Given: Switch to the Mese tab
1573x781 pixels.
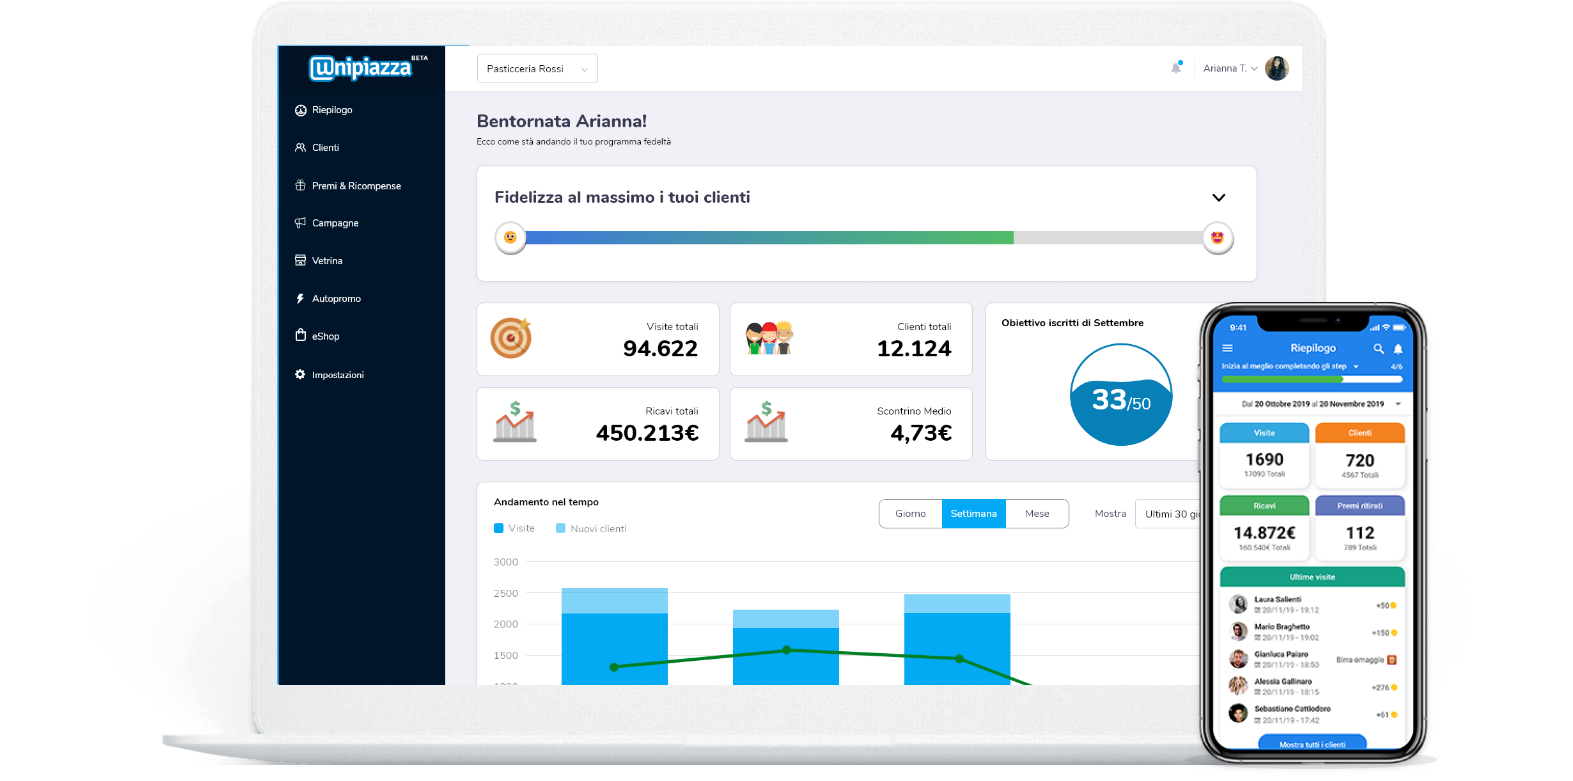Looking at the screenshot, I should [1037, 514].
